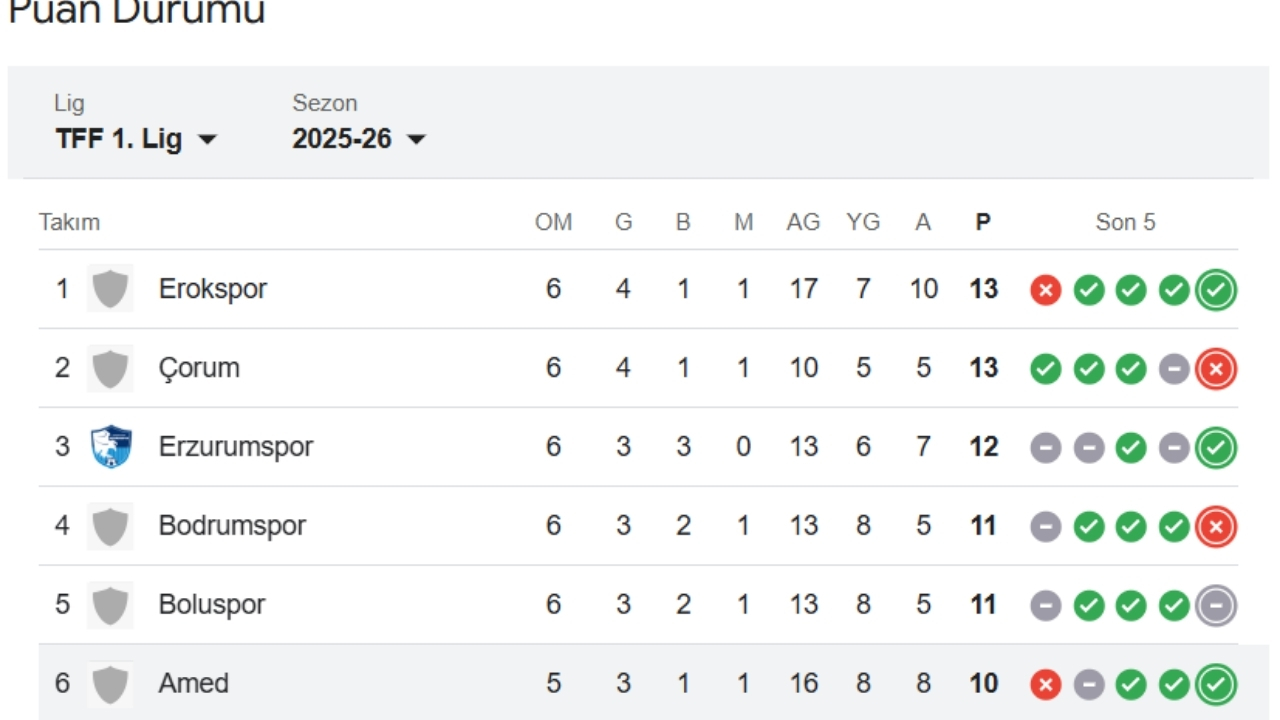Click the Erokspor placeholder shield icon
This screenshot has height=720, width=1280.
pos(110,289)
